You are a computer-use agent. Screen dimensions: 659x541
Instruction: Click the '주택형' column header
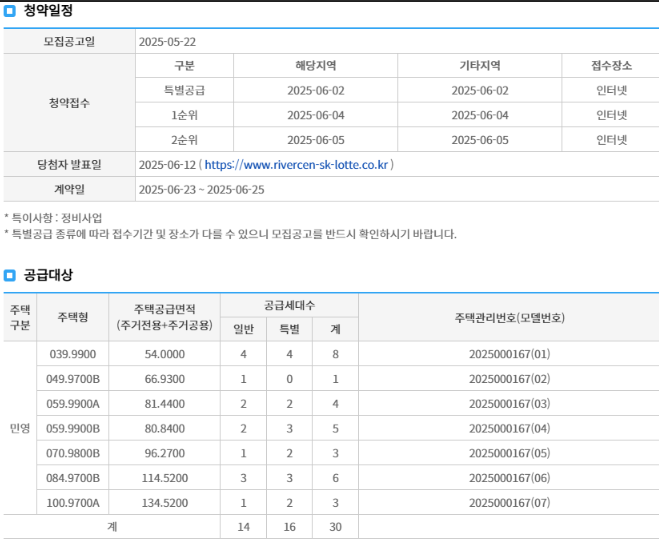click(73, 317)
